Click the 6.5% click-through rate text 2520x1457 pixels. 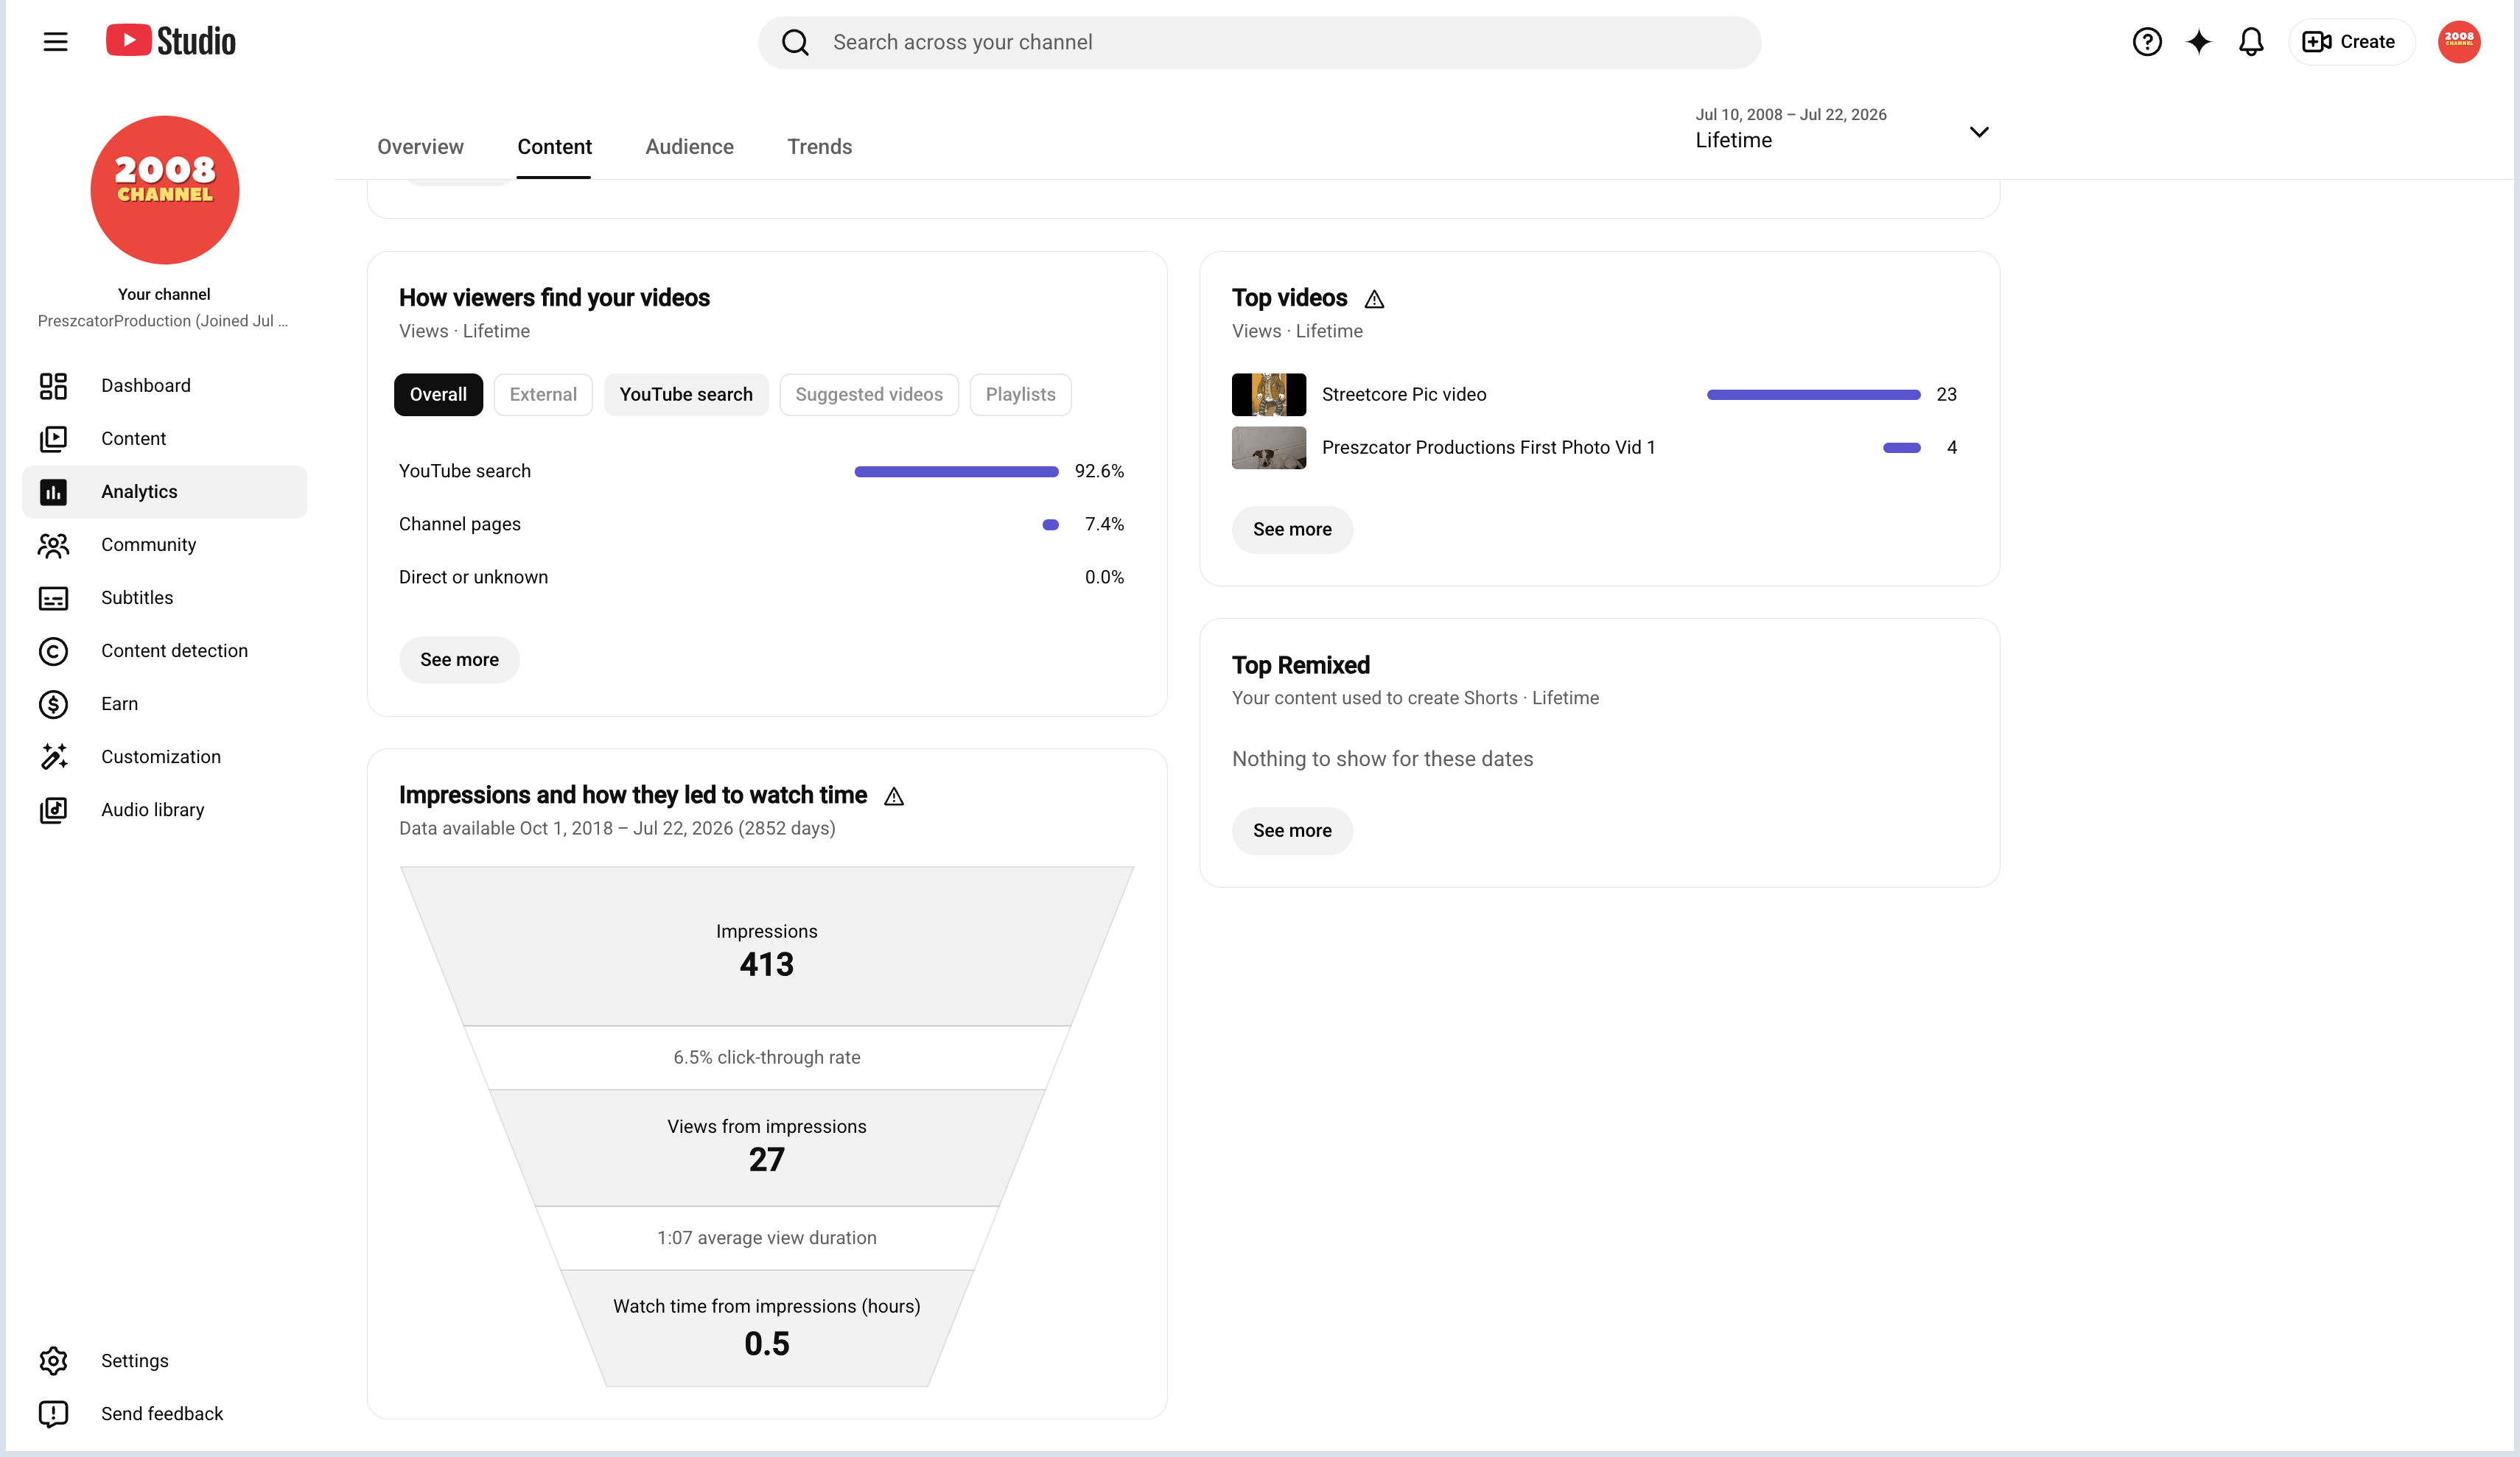coord(767,1058)
